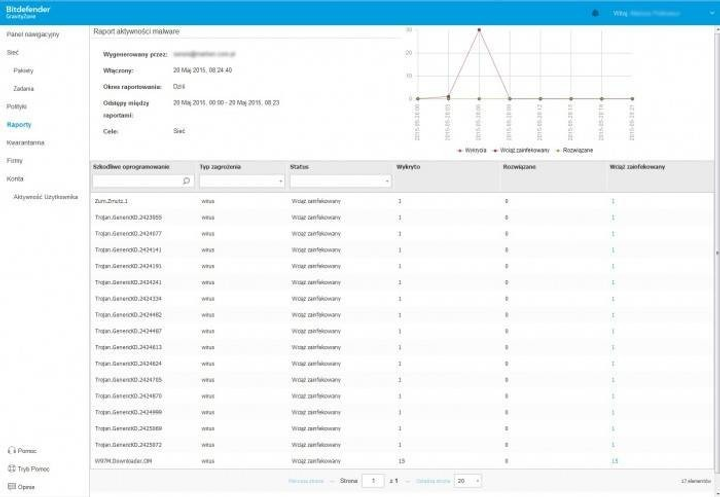Click the lifebuoy icon next to Tryb Pomoc
The image size is (720, 497).
pos(12,469)
